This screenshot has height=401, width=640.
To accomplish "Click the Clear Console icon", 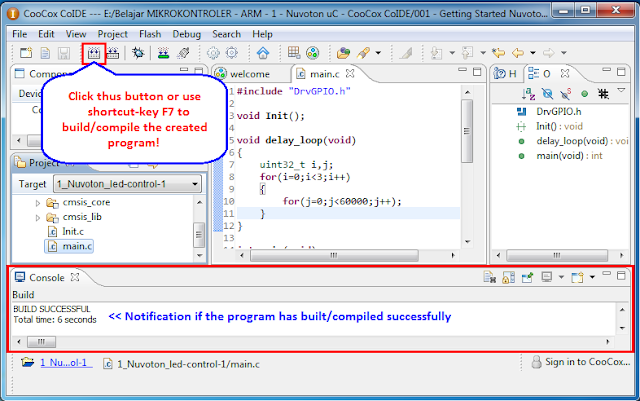I will click(490, 277).
